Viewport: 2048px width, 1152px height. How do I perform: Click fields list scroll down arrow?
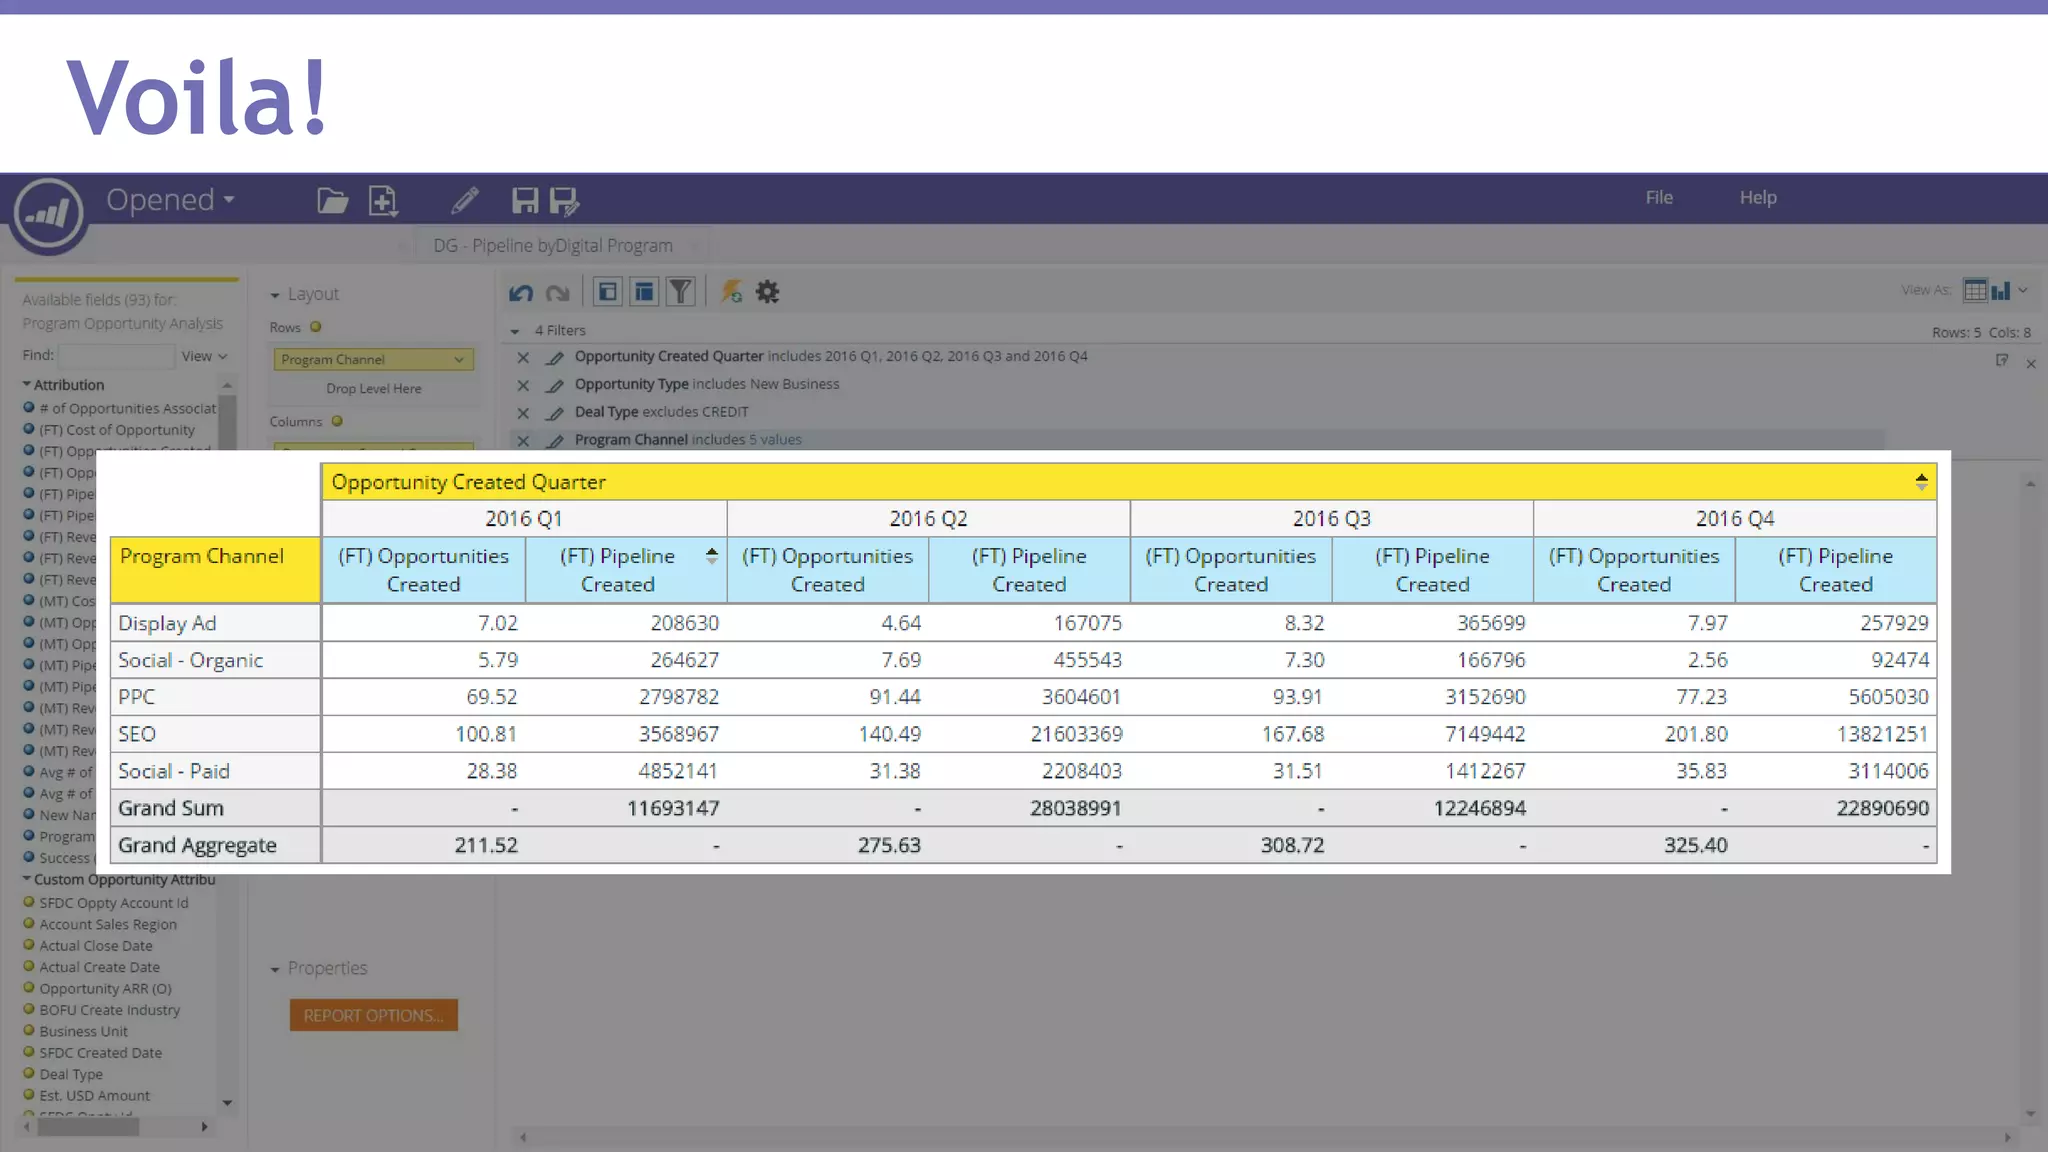[227, 1103]
